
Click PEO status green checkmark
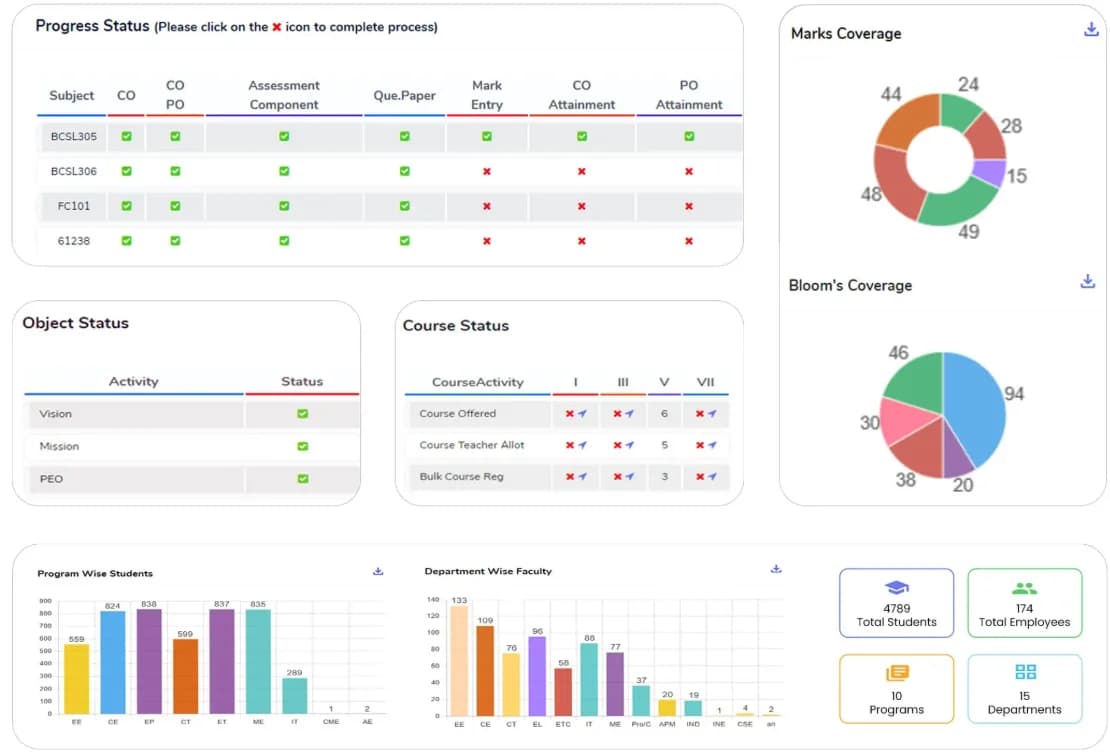[x=302, y=479]
